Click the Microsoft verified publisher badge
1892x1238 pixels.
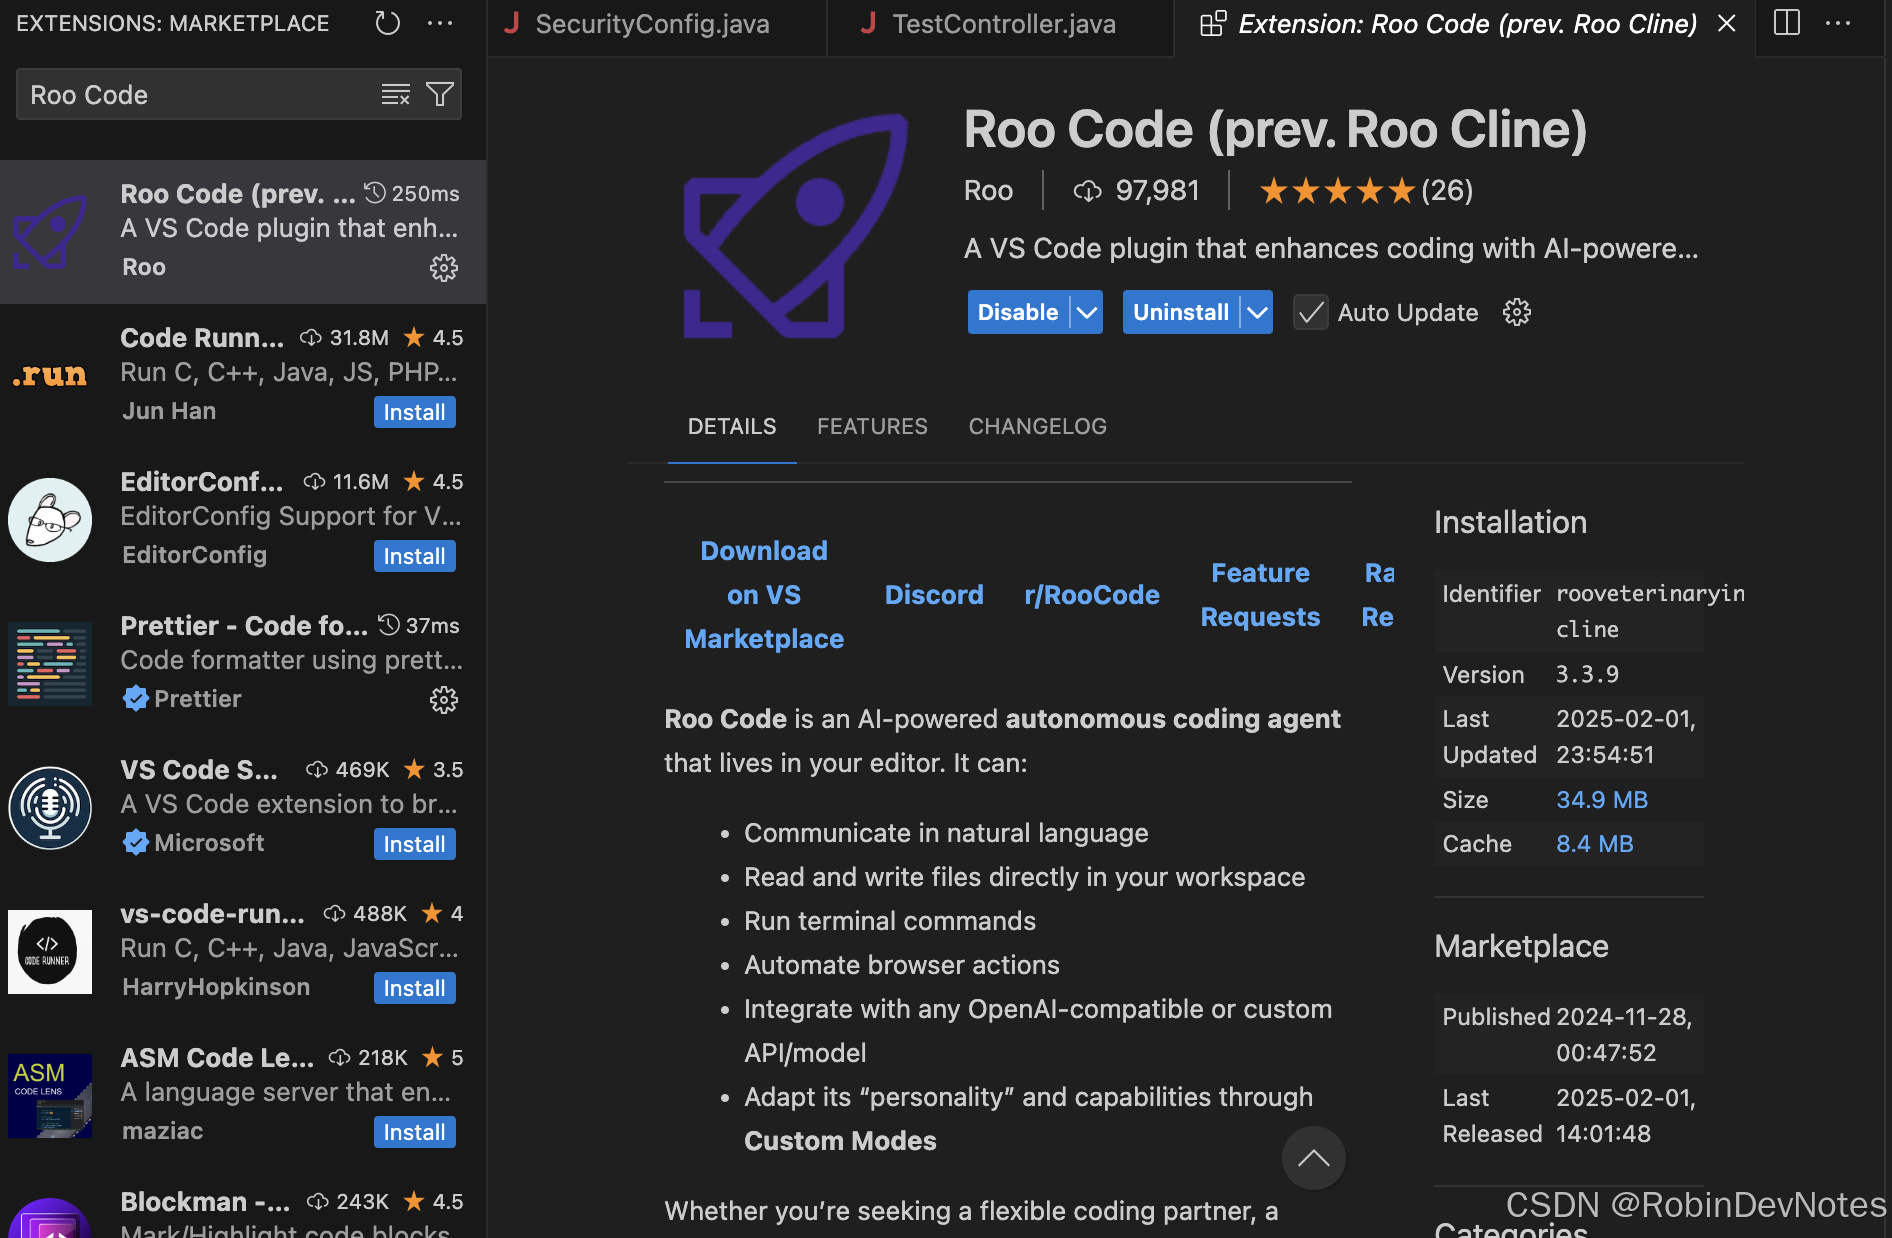click(x=136, y=843)
